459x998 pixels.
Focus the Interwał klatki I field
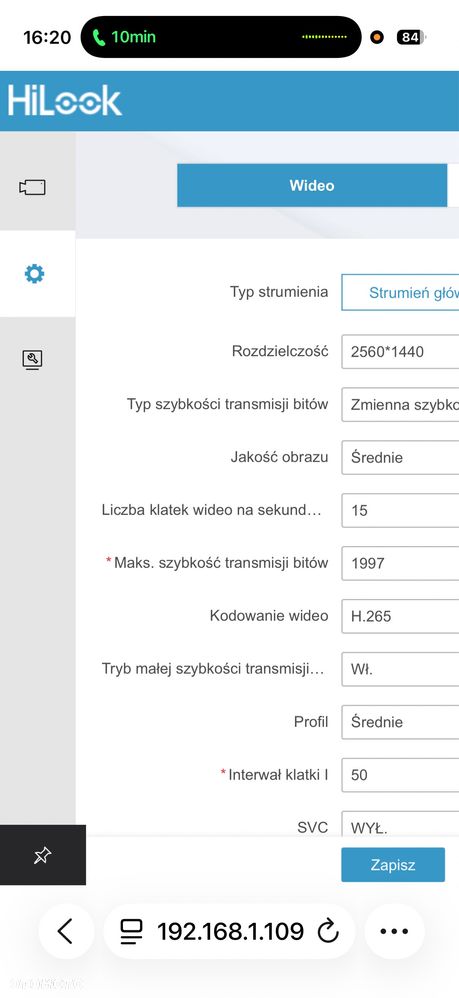click(x=400, y=775)
